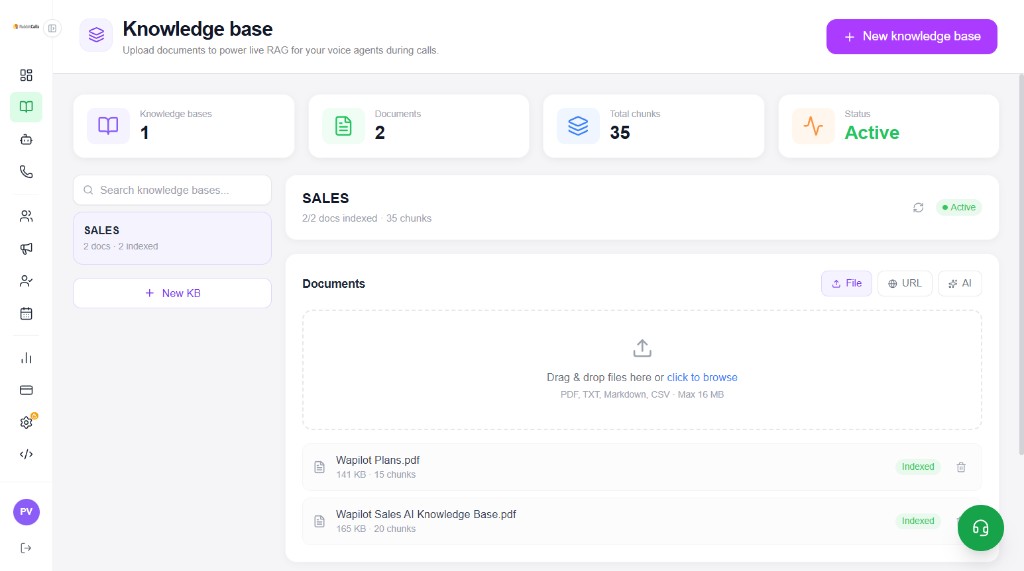Select the knowledge base book icon in sidebar
Image resolution: width=1024 pixels, height=571 pixels.
[x=26, y=106]
